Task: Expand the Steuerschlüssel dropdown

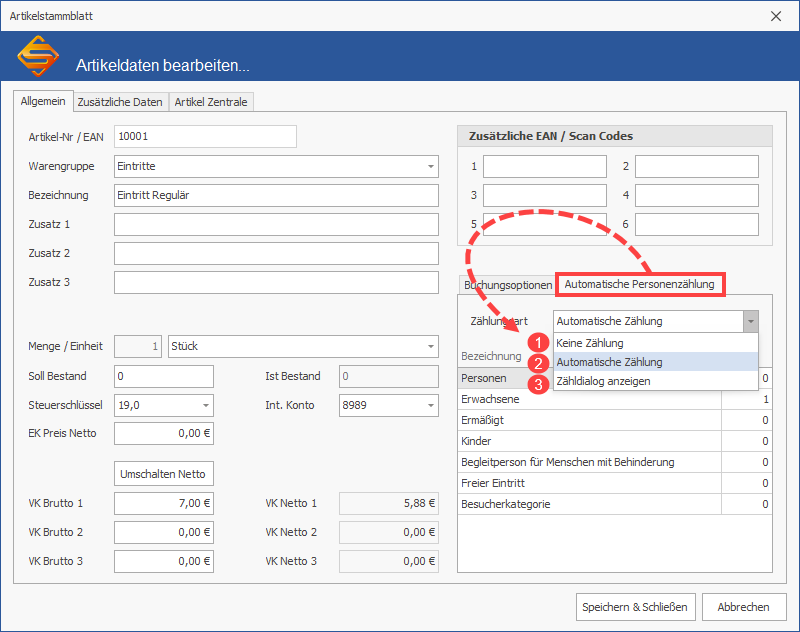Action: click(205, 405)
